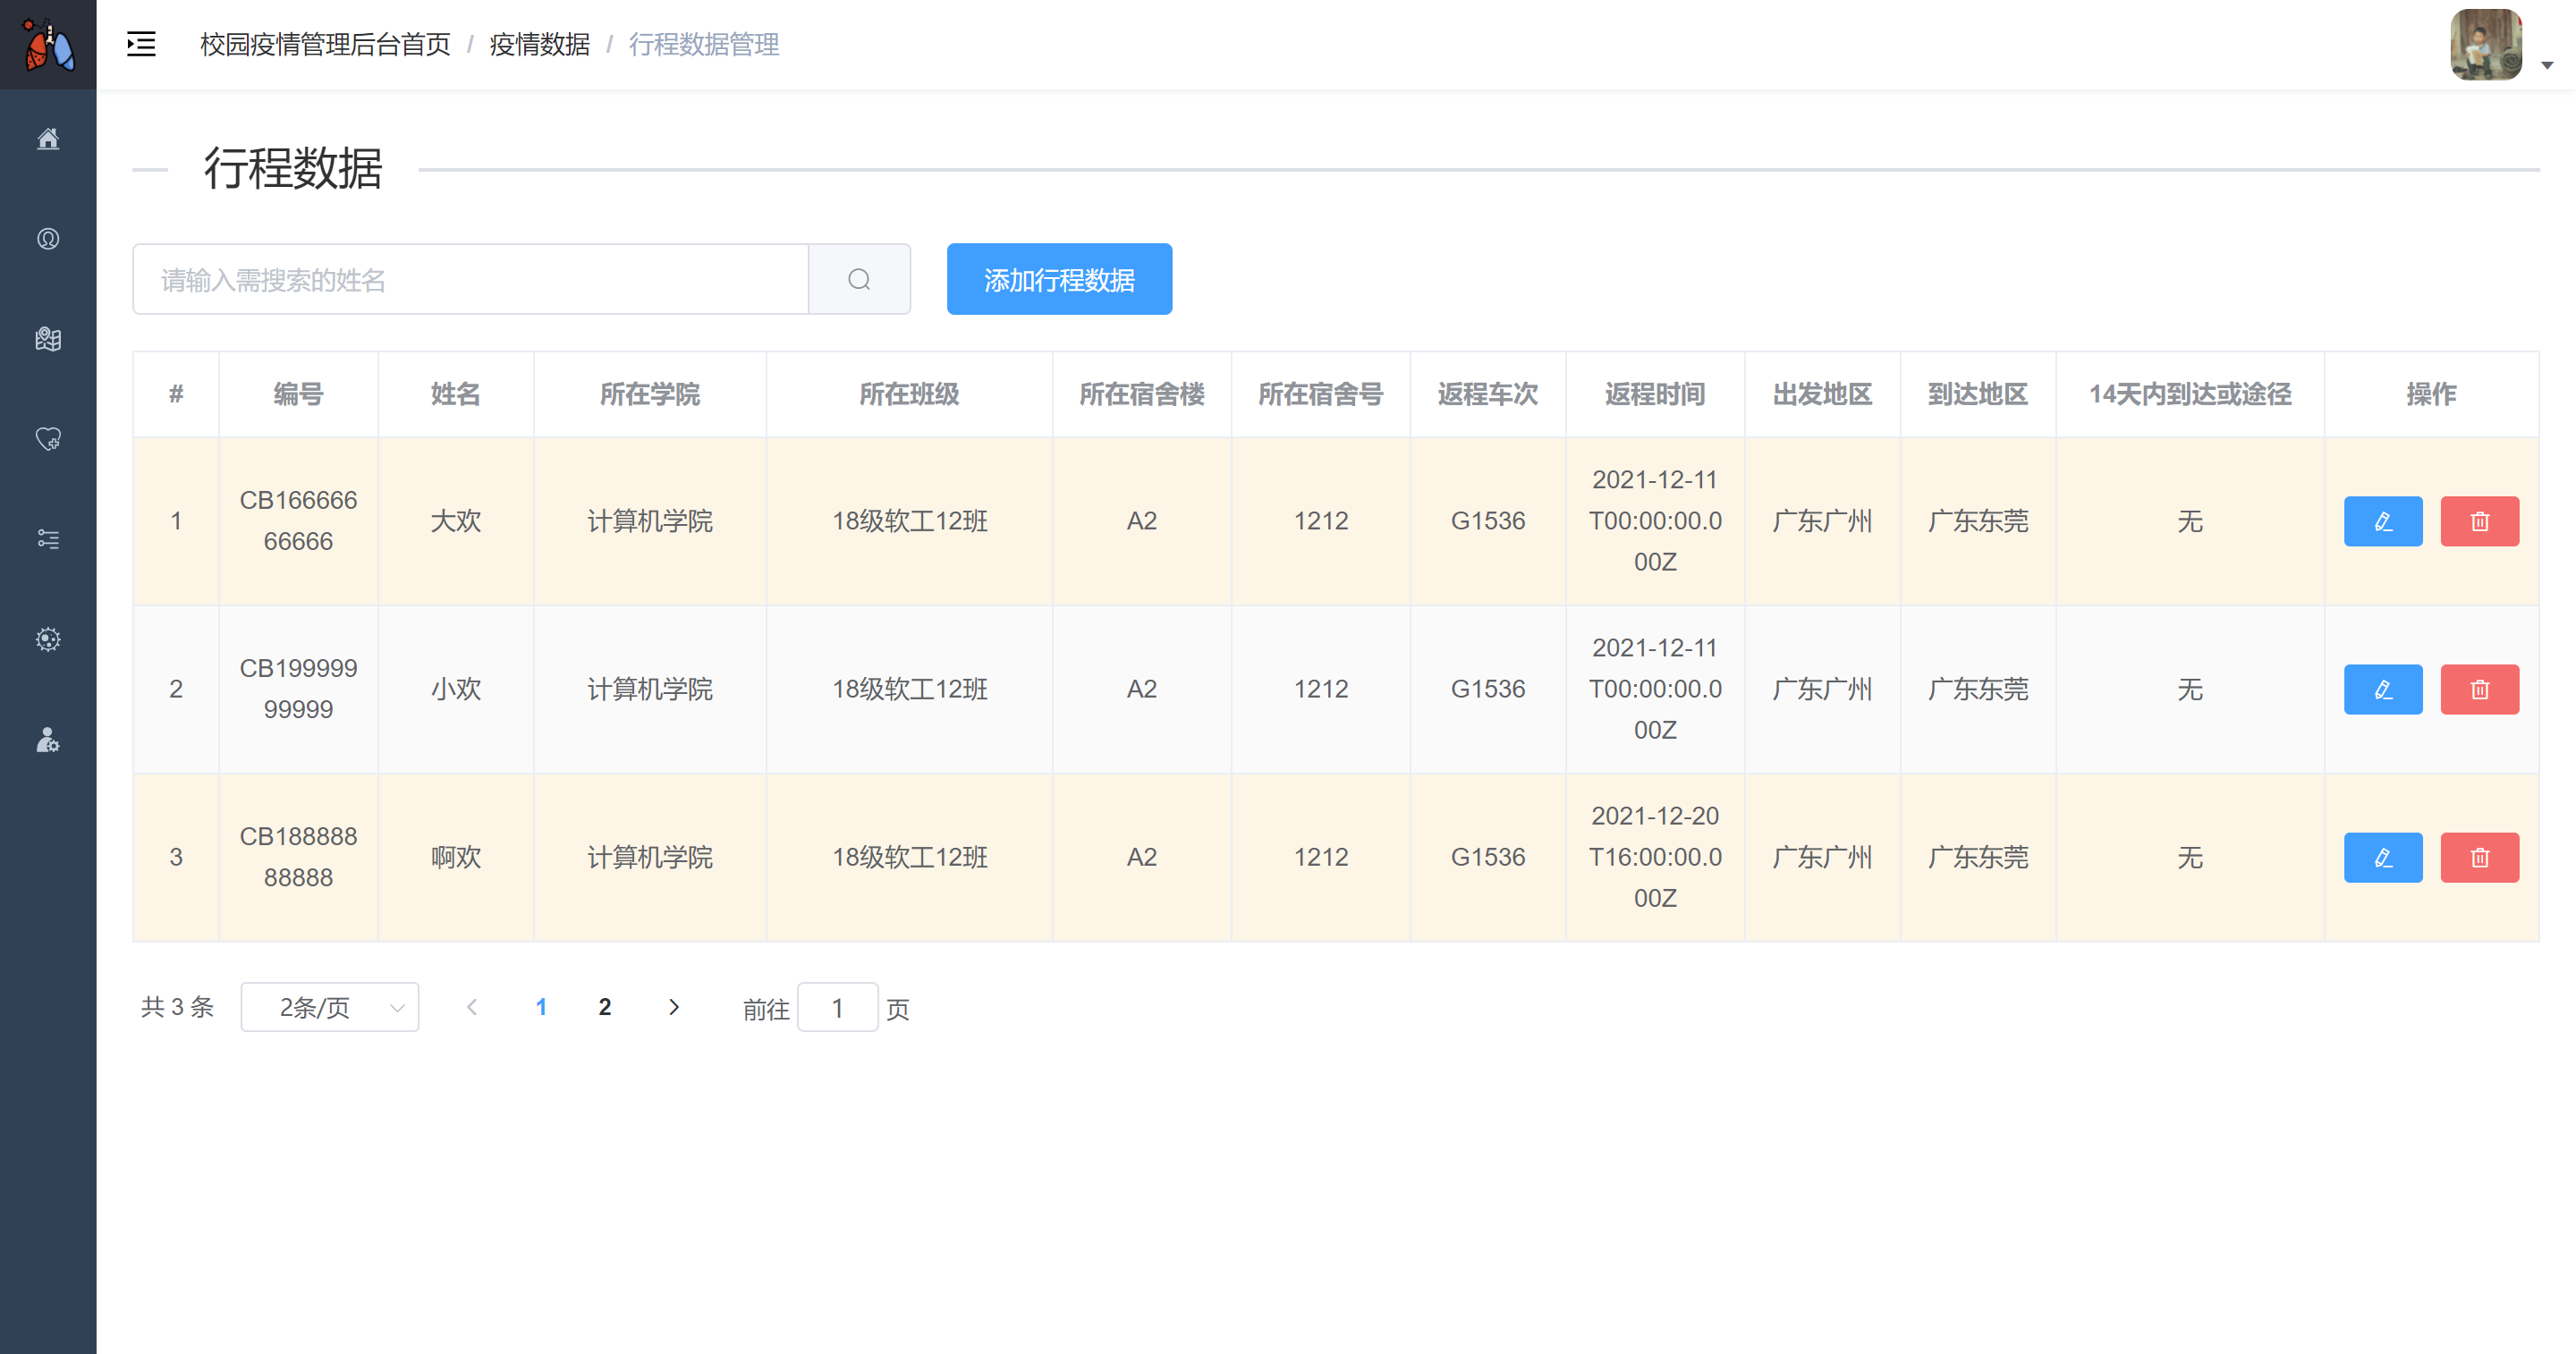Click the search magnifier button
The image size is (2576, 1354).
click(858, 279)
